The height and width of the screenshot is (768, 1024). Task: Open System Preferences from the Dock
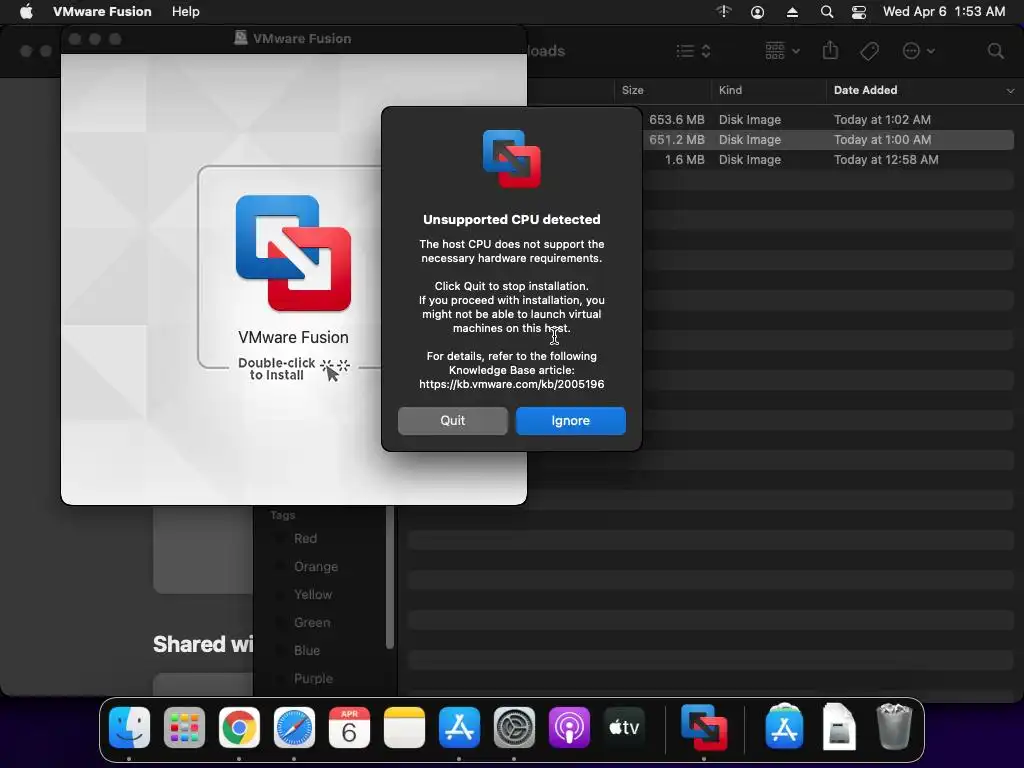tap(514, 727)
